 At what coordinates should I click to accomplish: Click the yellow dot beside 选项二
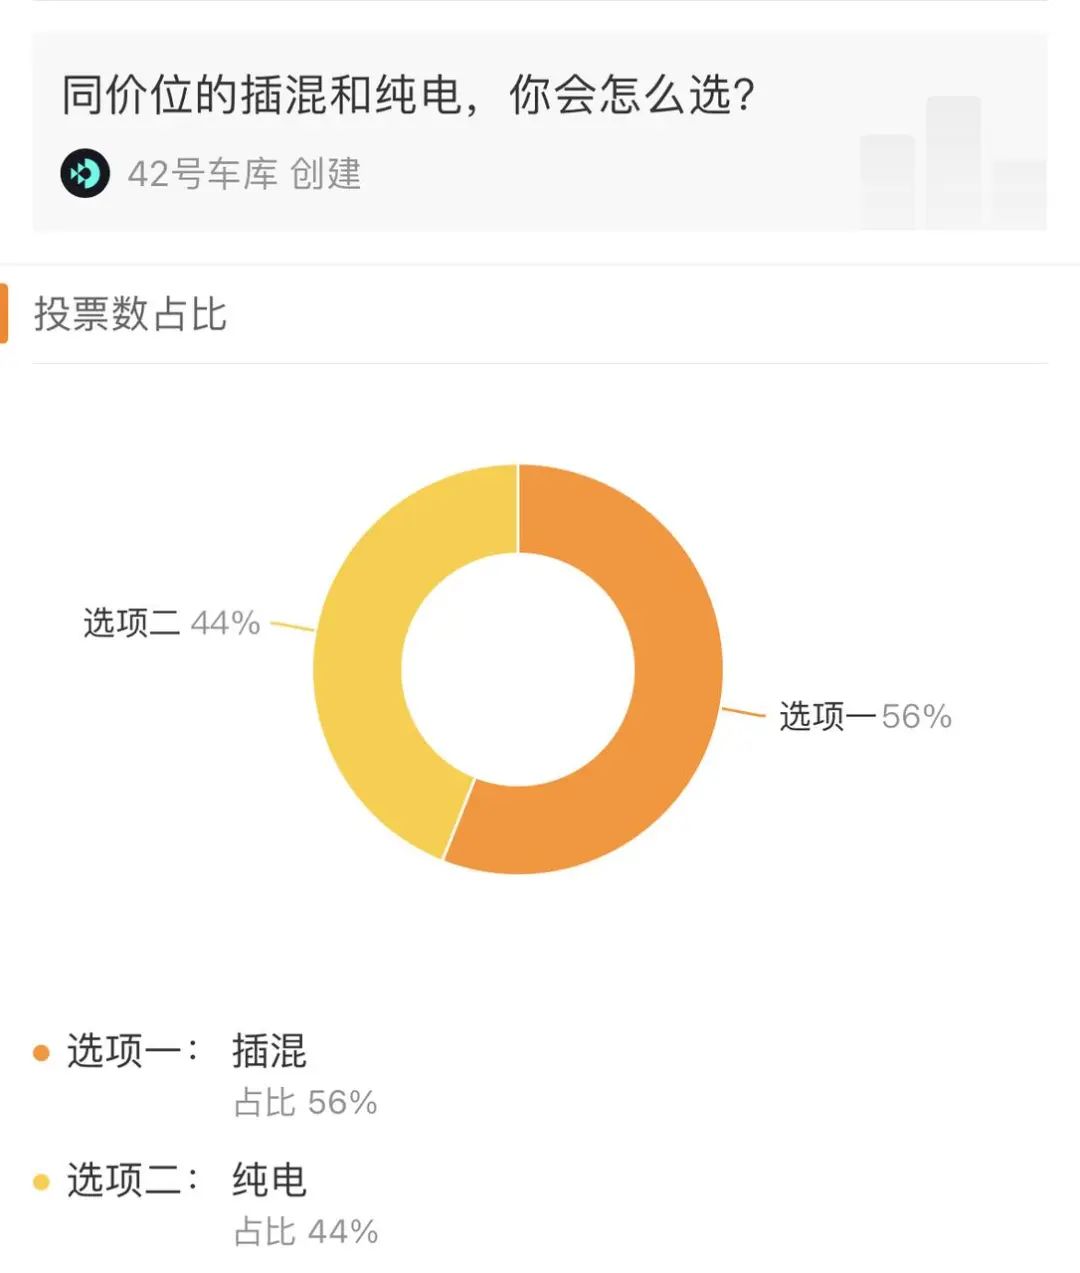[x=41, y=1182]
